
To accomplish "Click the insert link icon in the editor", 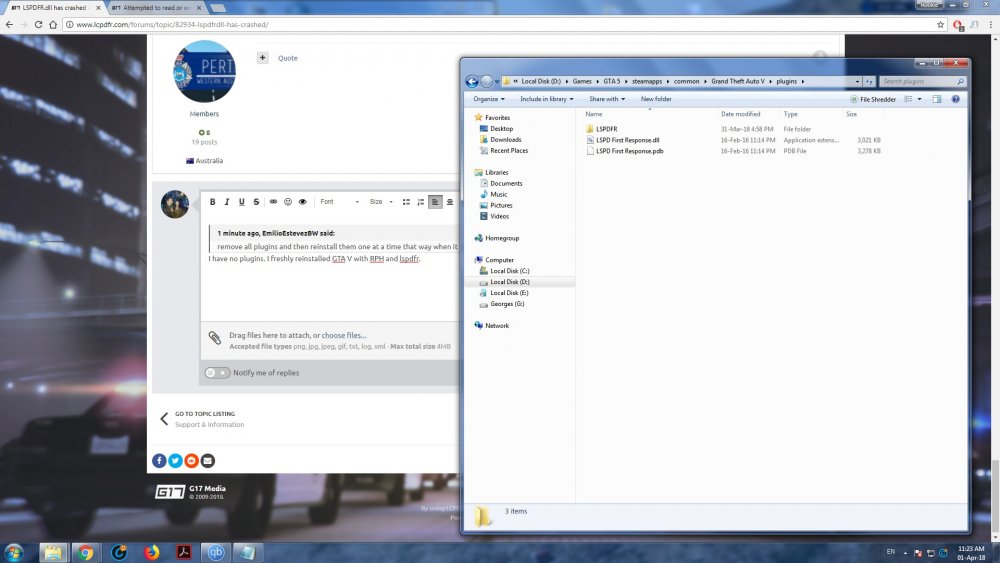I will pyautogui.click(x=273, y=202).
